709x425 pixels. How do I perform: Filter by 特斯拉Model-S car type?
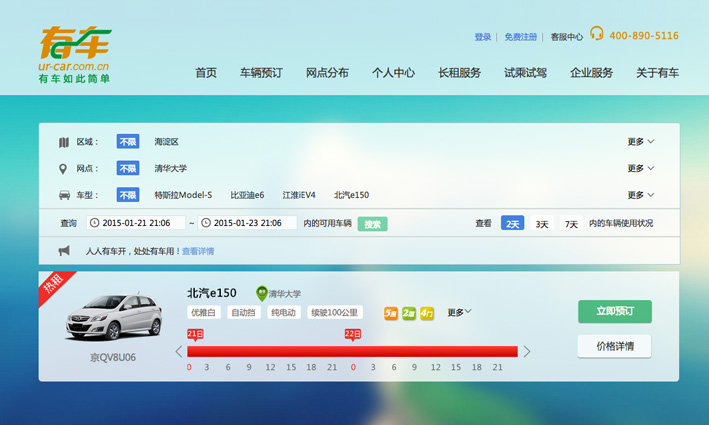coord(183,195)
